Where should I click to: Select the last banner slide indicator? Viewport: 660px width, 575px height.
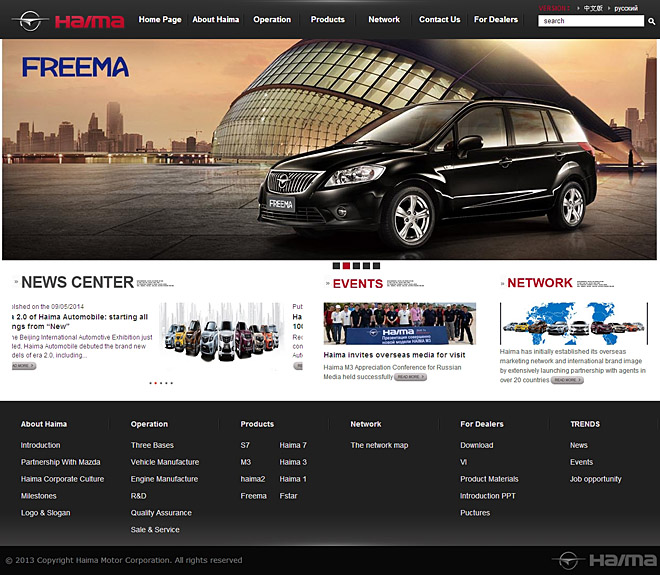376,266
